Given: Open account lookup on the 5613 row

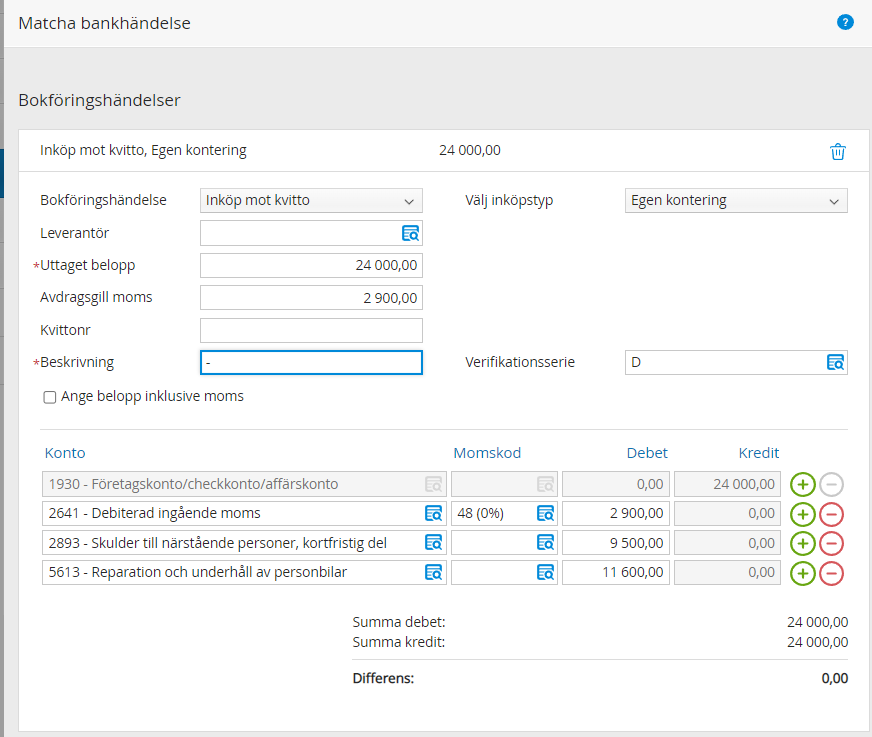Looking at the screenshot, I should (x=433, y=572).
